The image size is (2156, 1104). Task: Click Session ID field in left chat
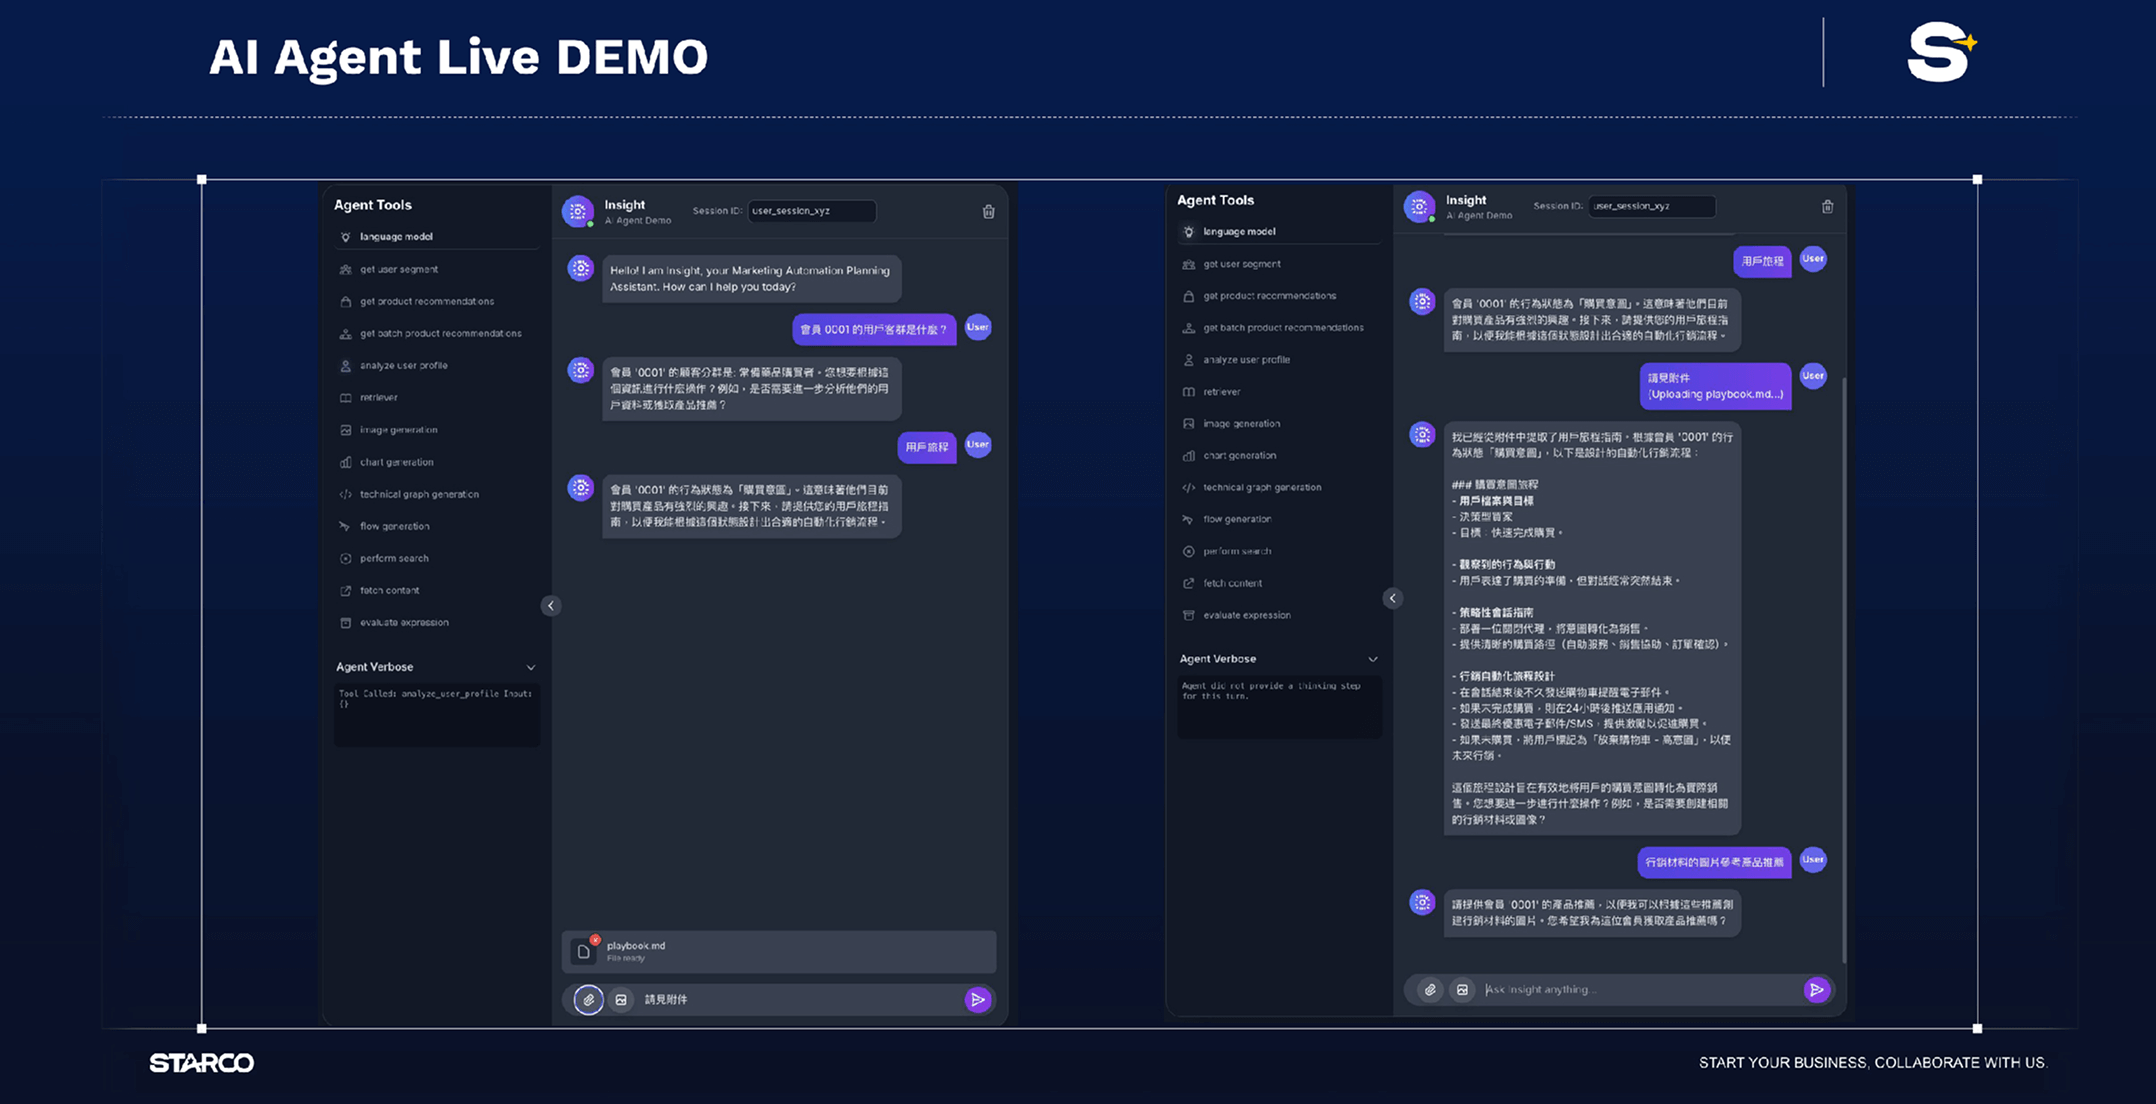(811, 211)
